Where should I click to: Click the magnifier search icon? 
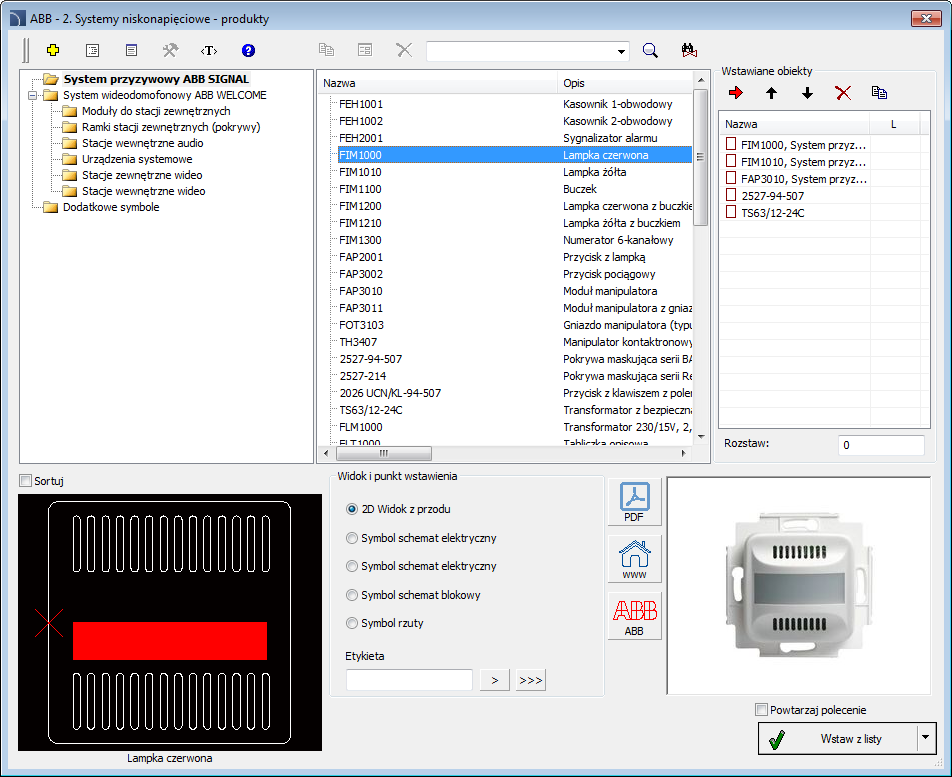(650, 51)
